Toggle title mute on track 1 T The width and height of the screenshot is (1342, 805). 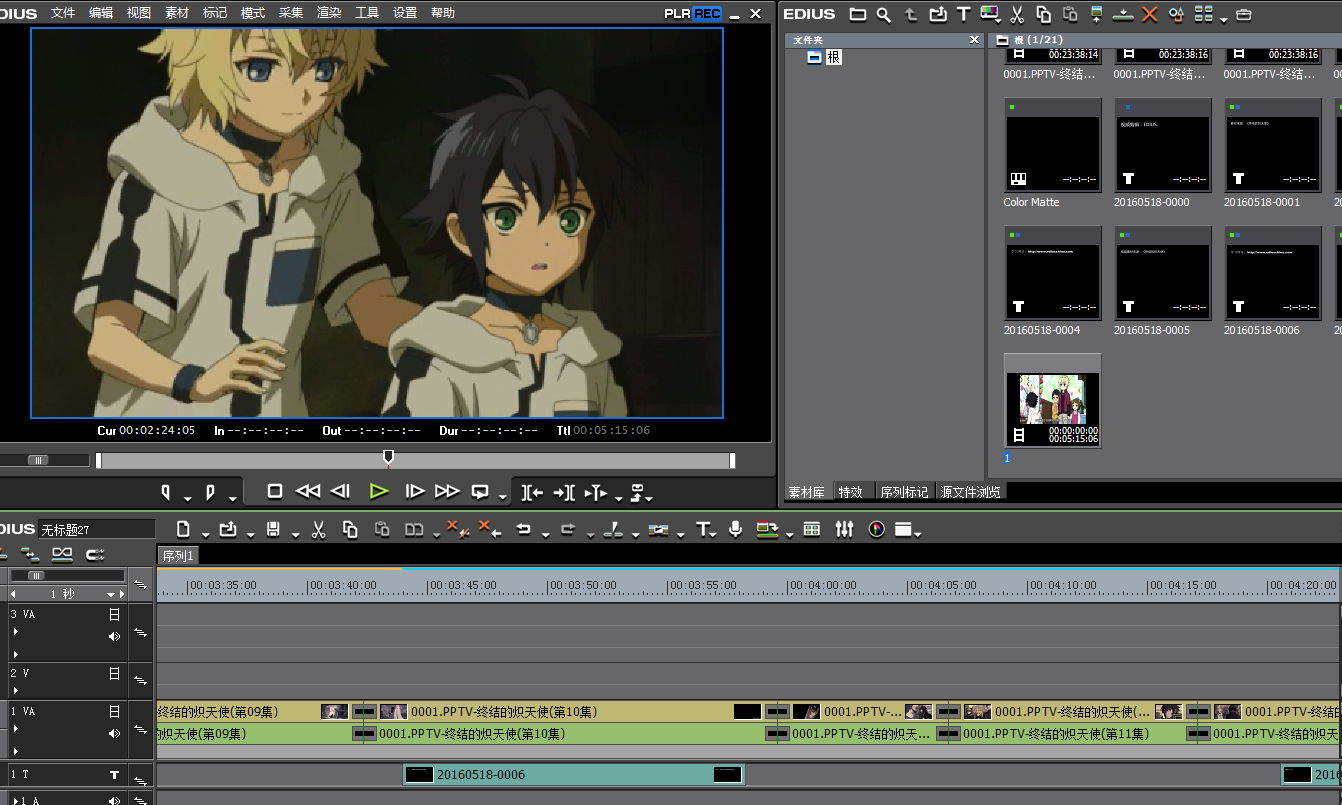pyautogui.click(x=114, y=775)
